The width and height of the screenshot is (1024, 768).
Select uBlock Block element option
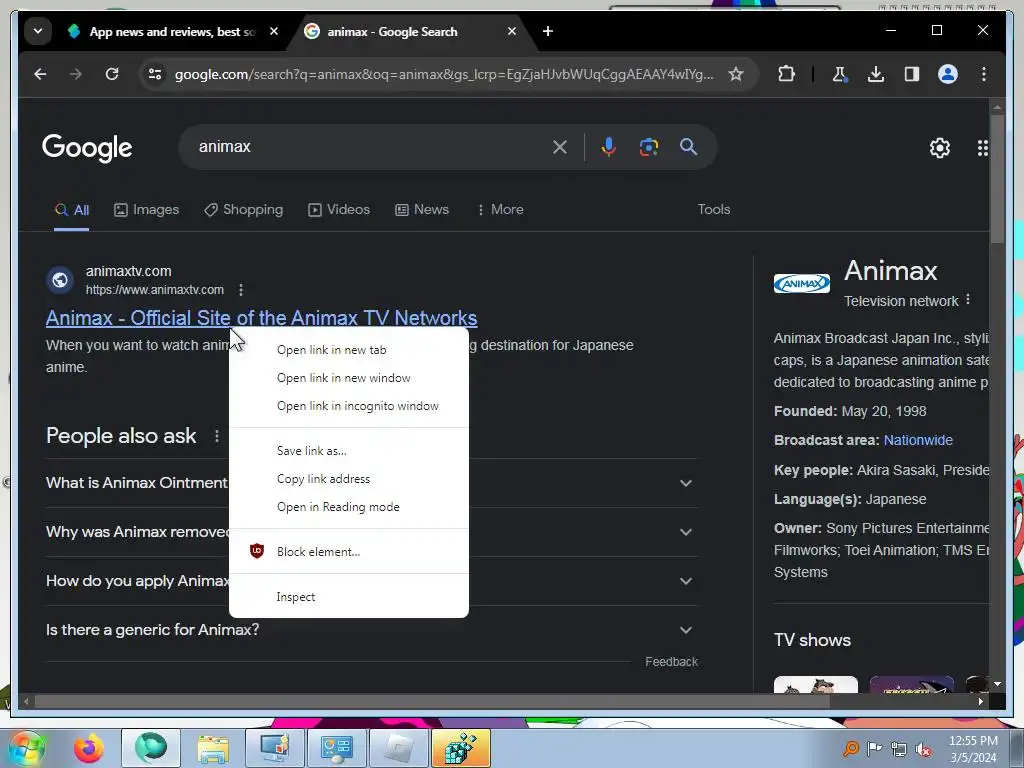pyautogui.click(x=349, y=552)
